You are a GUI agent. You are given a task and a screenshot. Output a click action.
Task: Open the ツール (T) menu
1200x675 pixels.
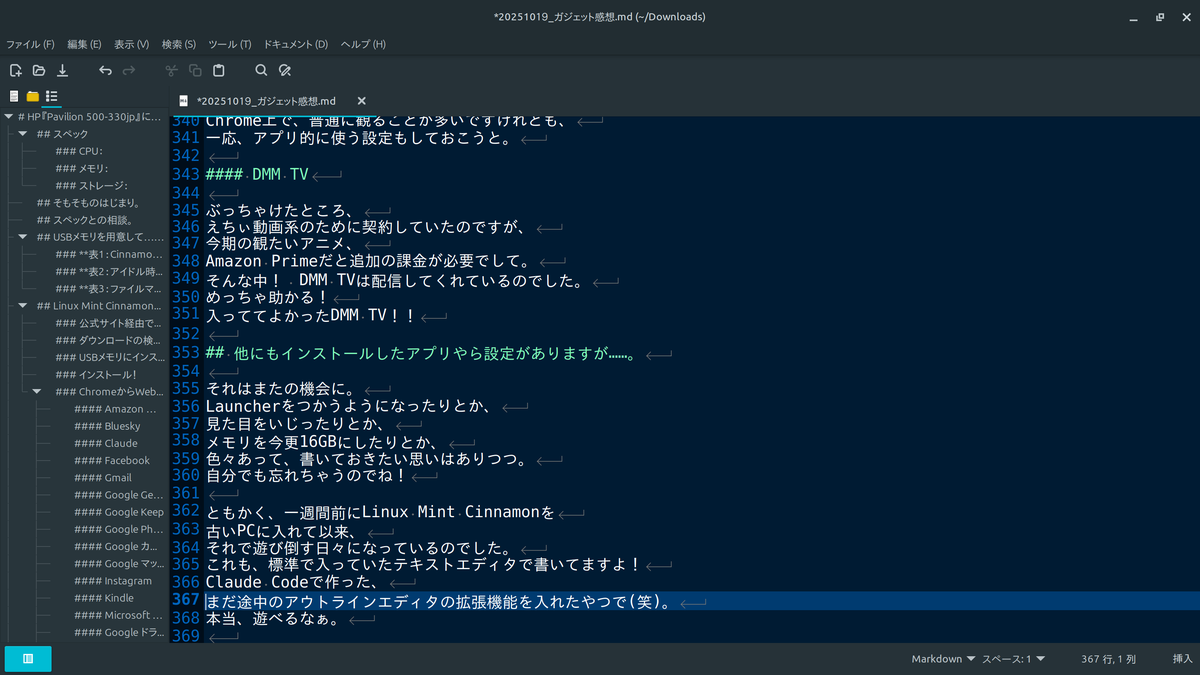pos(229,44)
